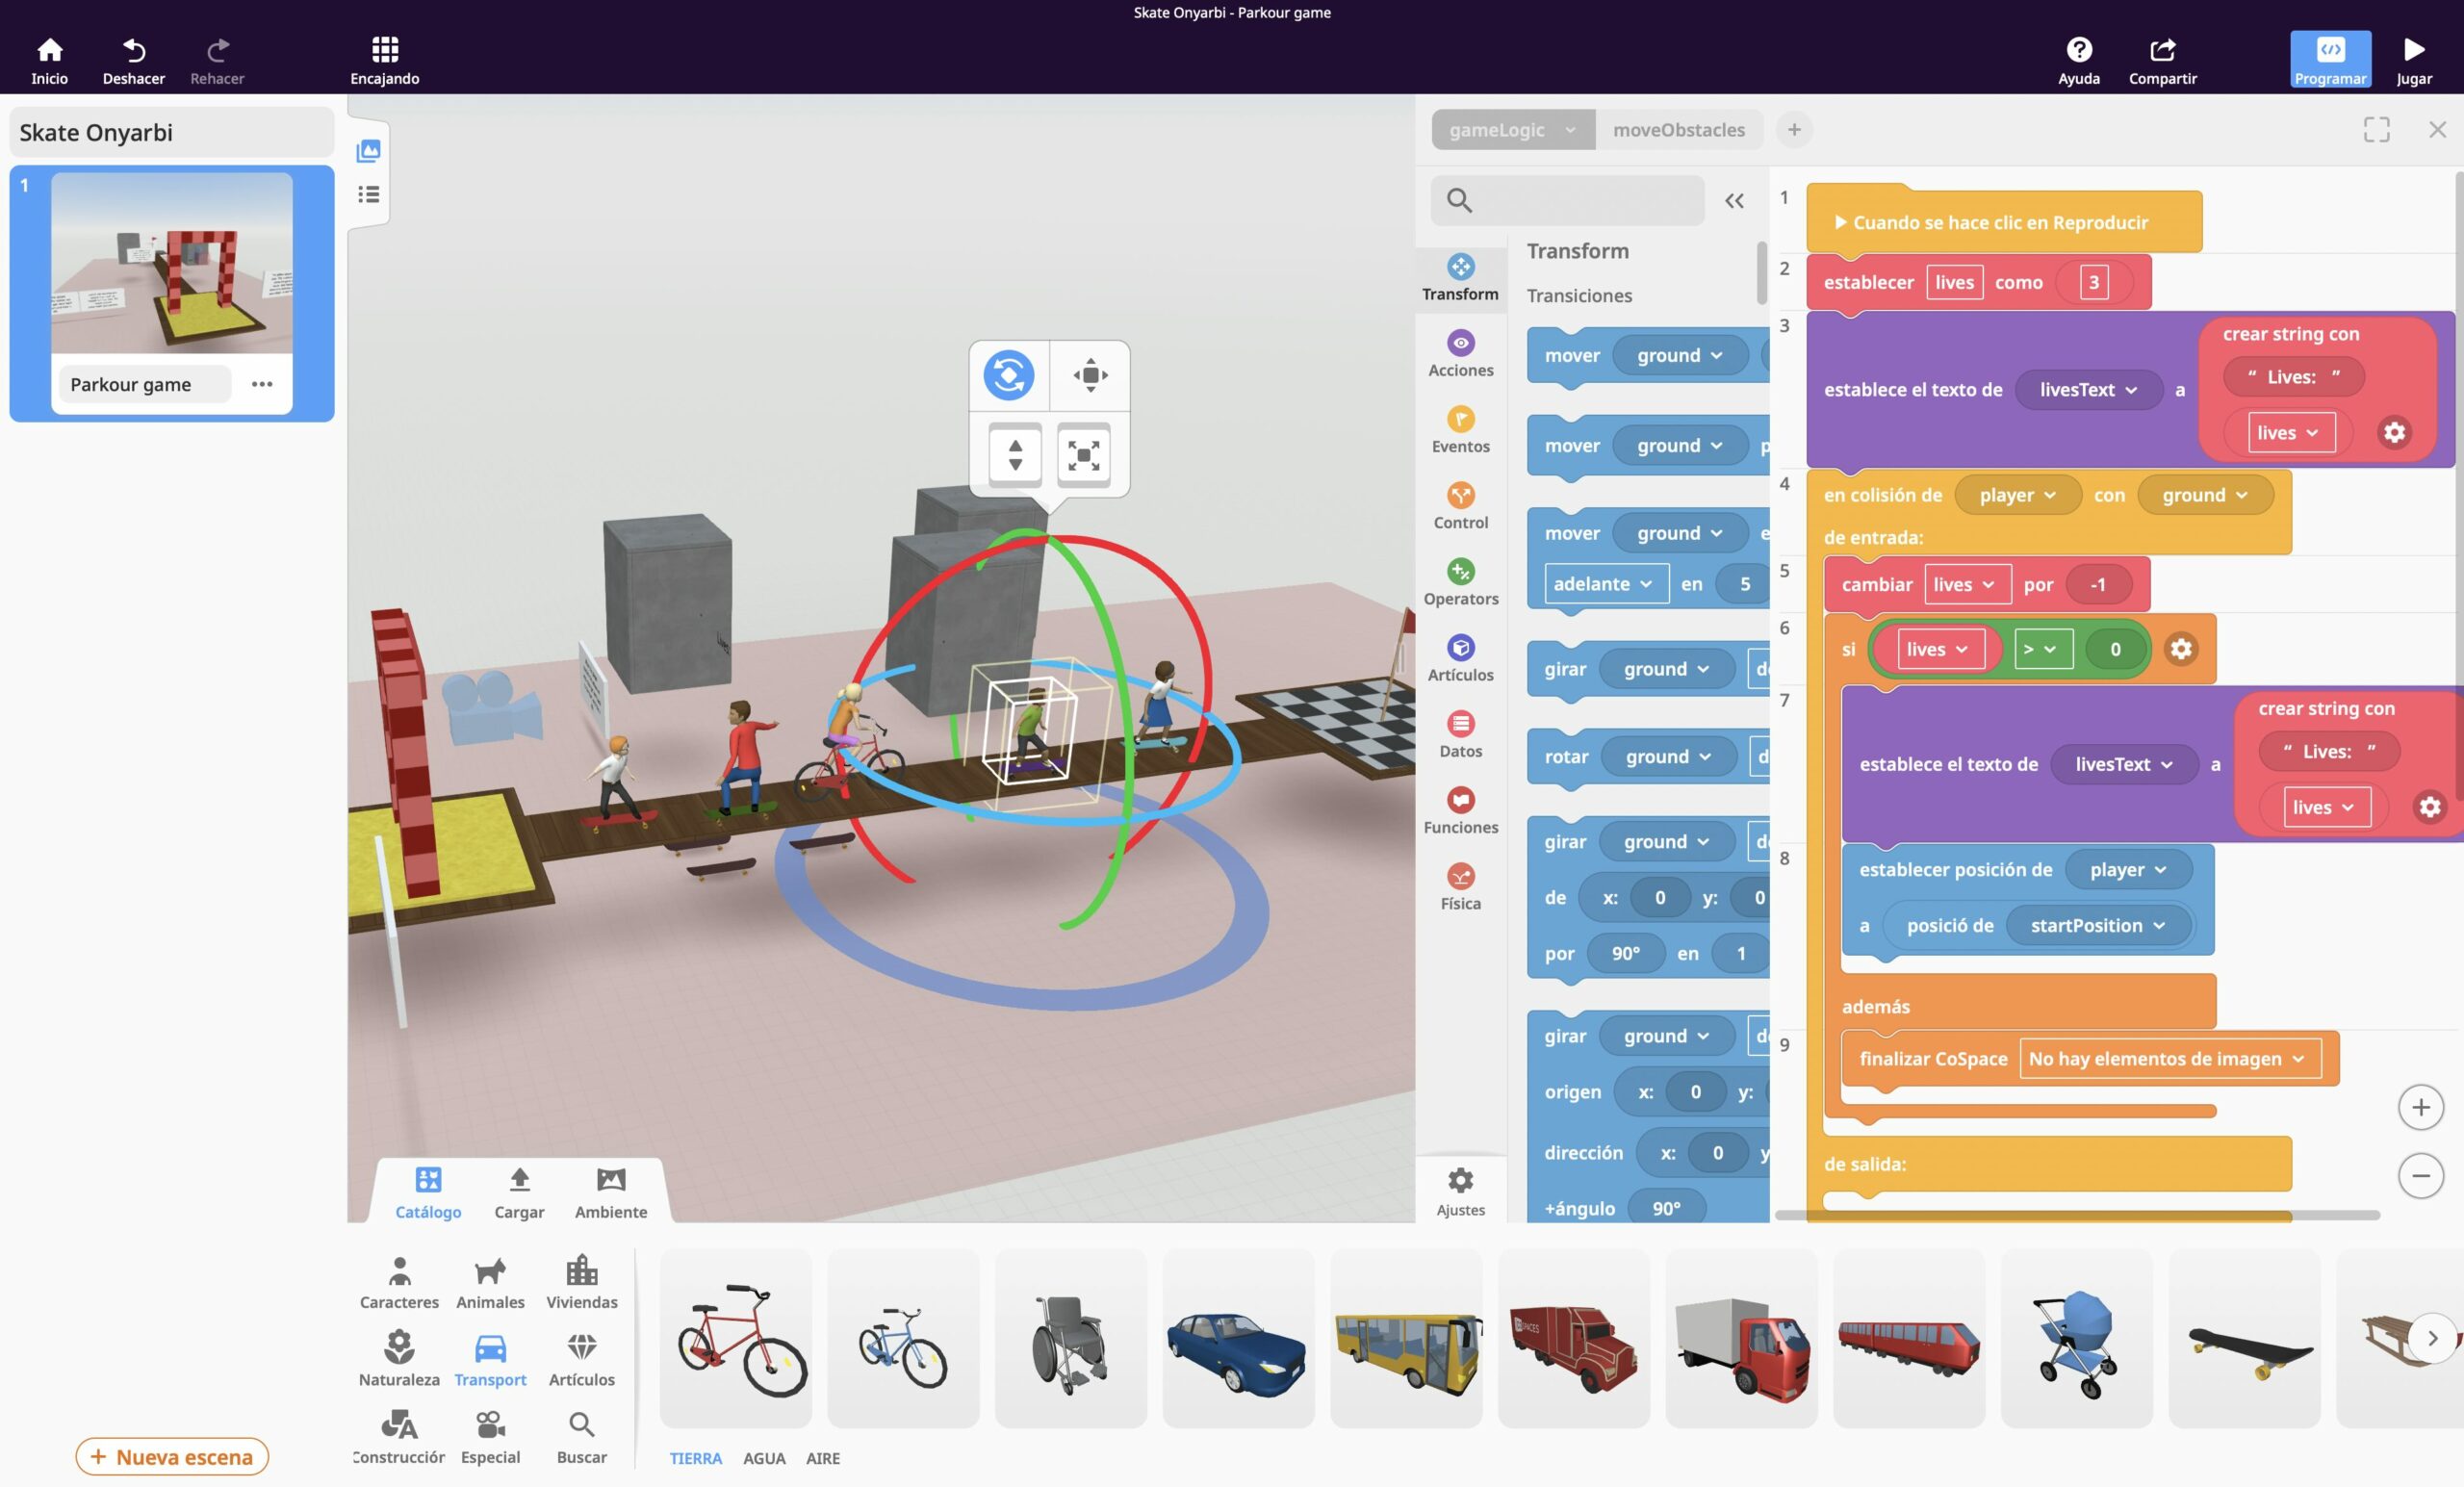
Task: Collapse the block palette with double chevron
Action: pyautogui.click(x=1734, y=201)
